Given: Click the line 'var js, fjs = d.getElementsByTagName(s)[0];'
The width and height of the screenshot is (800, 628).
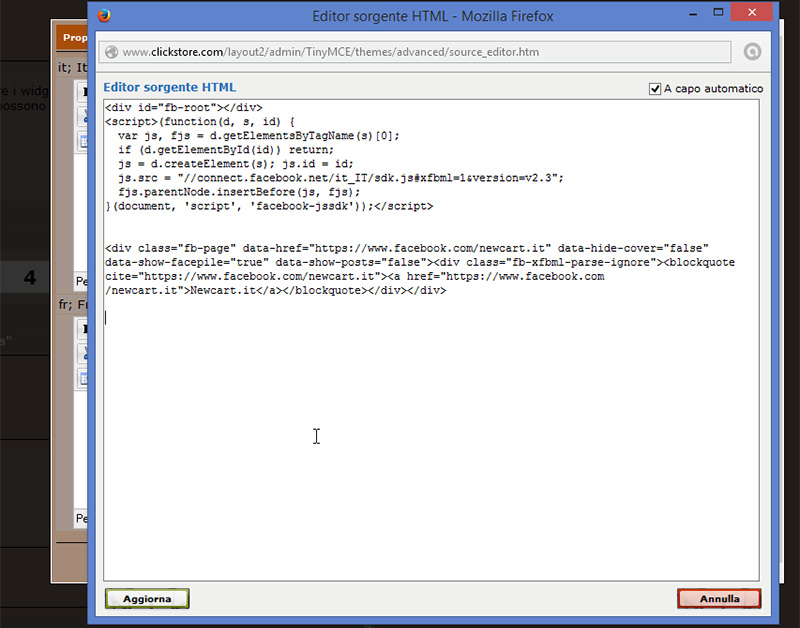Looking at the screenshot, I should pos(259,136).
